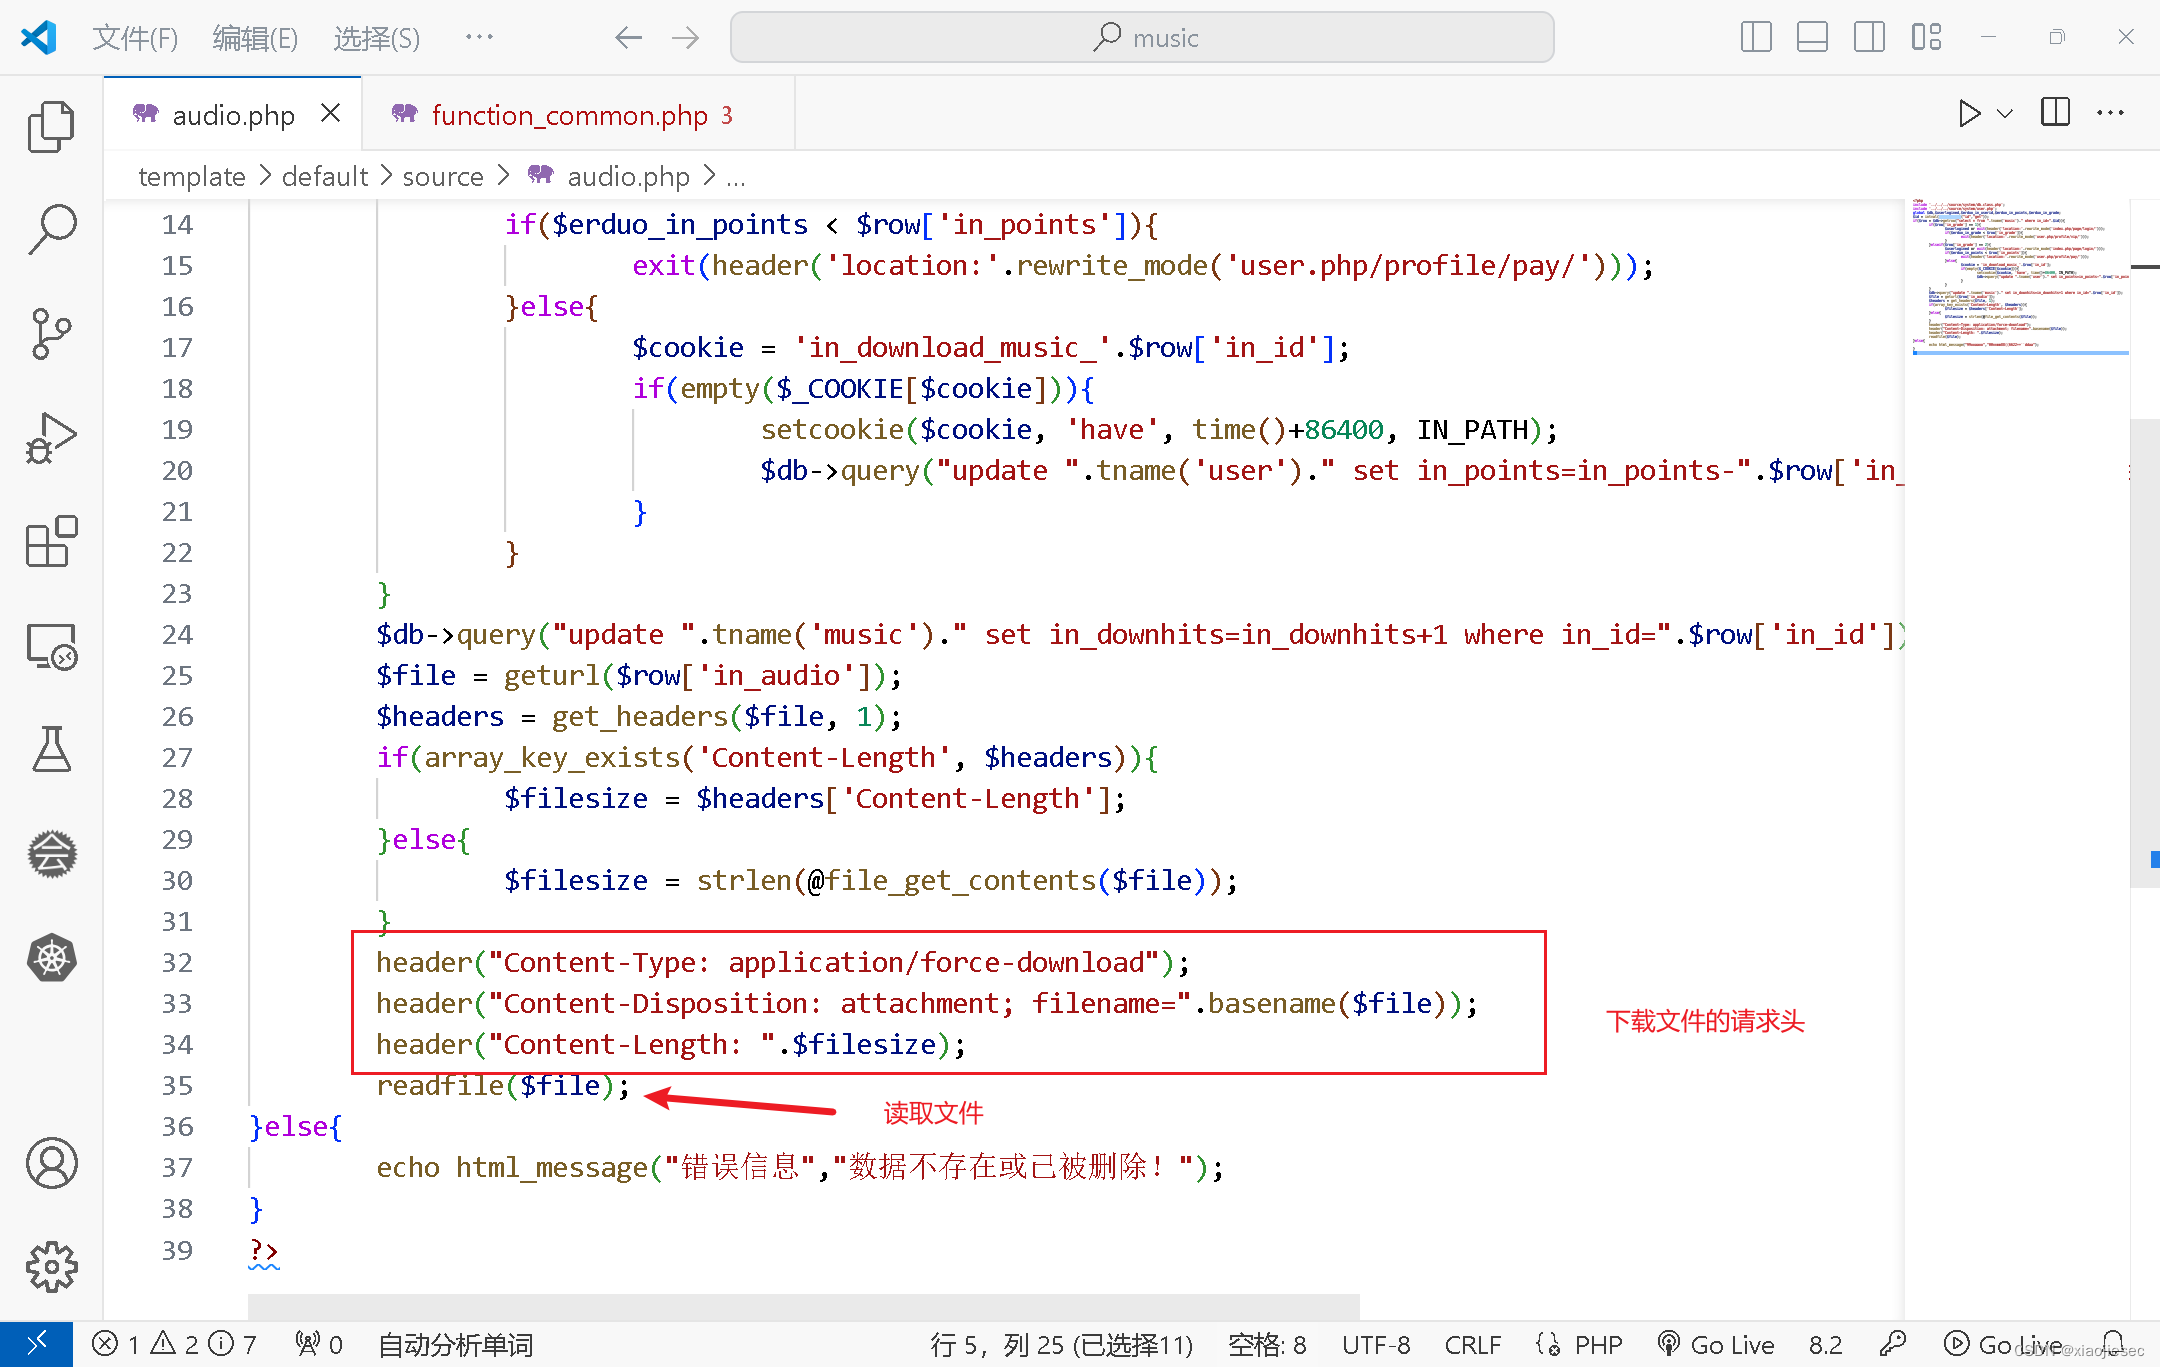Viewport: 2160px width, 1368px height.
Task: Open the Remote Explorer view
Action: (51, 647)
